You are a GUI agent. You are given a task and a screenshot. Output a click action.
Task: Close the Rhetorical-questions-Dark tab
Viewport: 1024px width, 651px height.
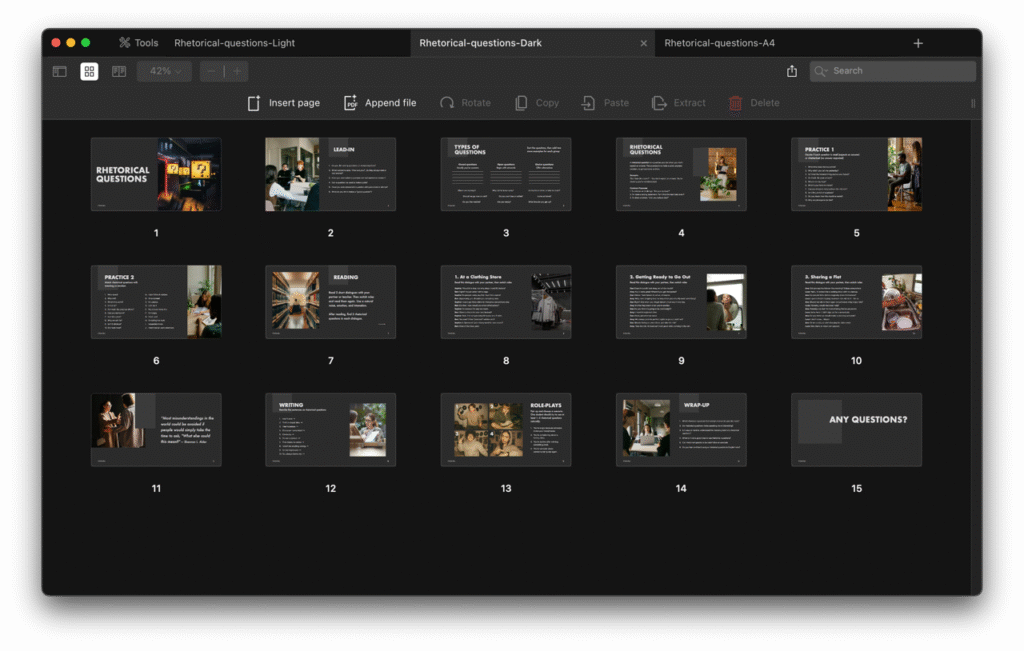tap(643, 43)
